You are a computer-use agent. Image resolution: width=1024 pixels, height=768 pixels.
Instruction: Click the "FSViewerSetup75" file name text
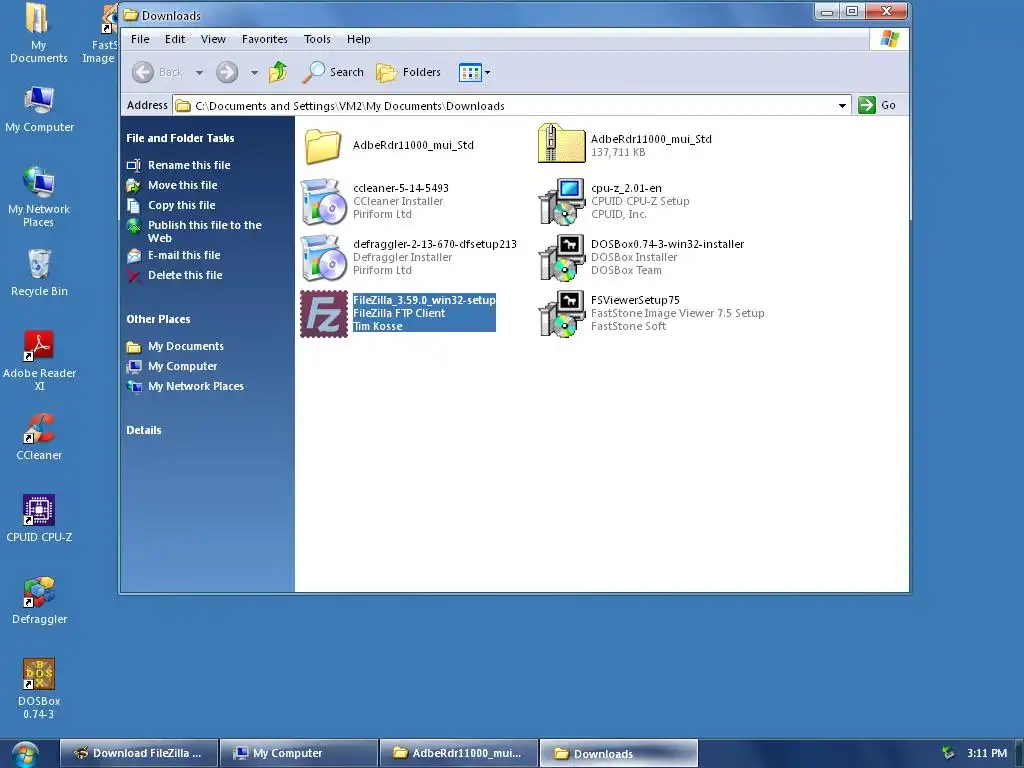pyautogui.click(x=635, y=300)
